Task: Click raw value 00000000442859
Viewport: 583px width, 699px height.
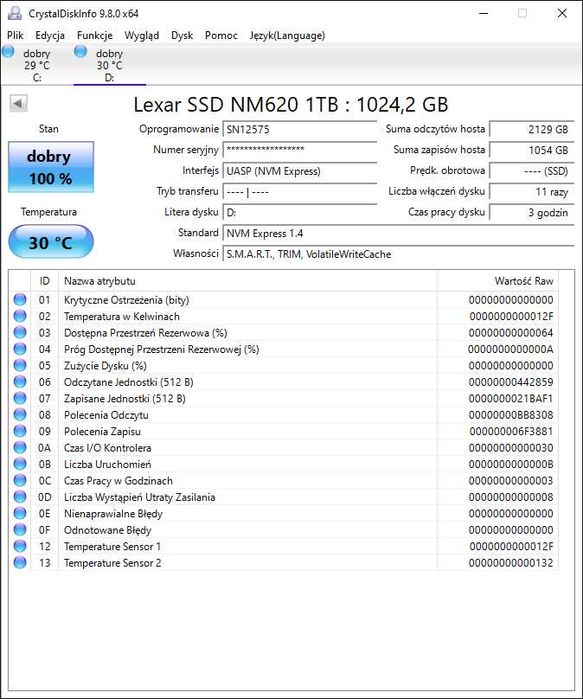Action: point(511,382)
